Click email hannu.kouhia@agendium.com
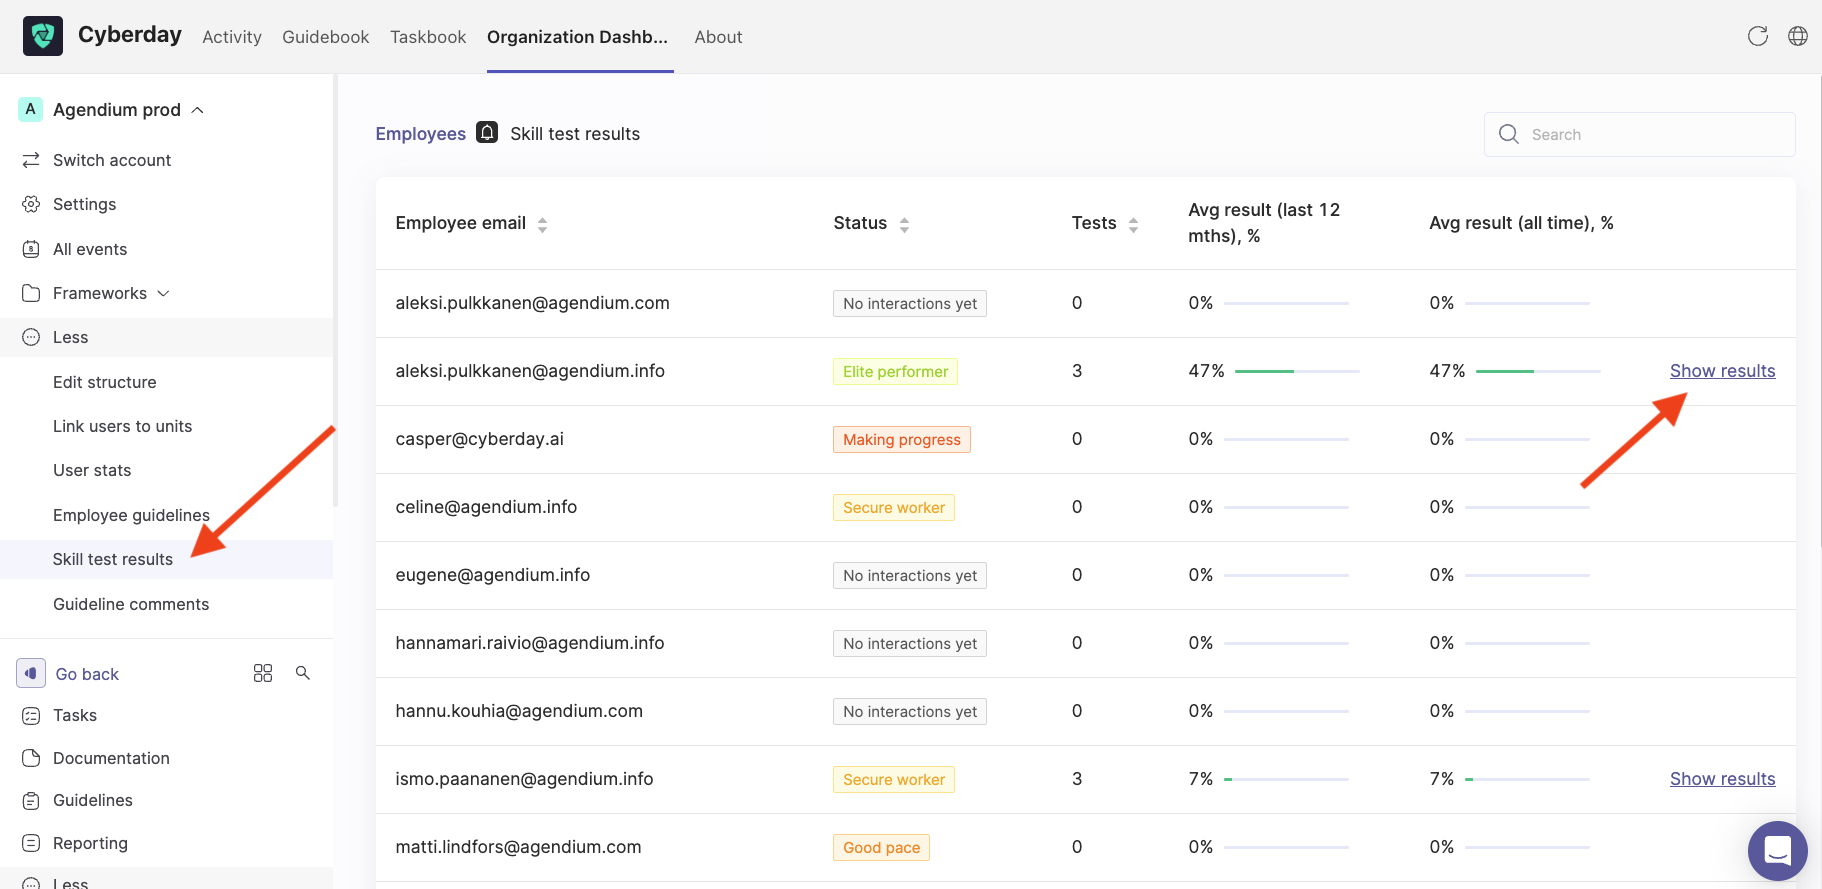The width and height of the screenshot is (1822, 889). click(519, 711)
